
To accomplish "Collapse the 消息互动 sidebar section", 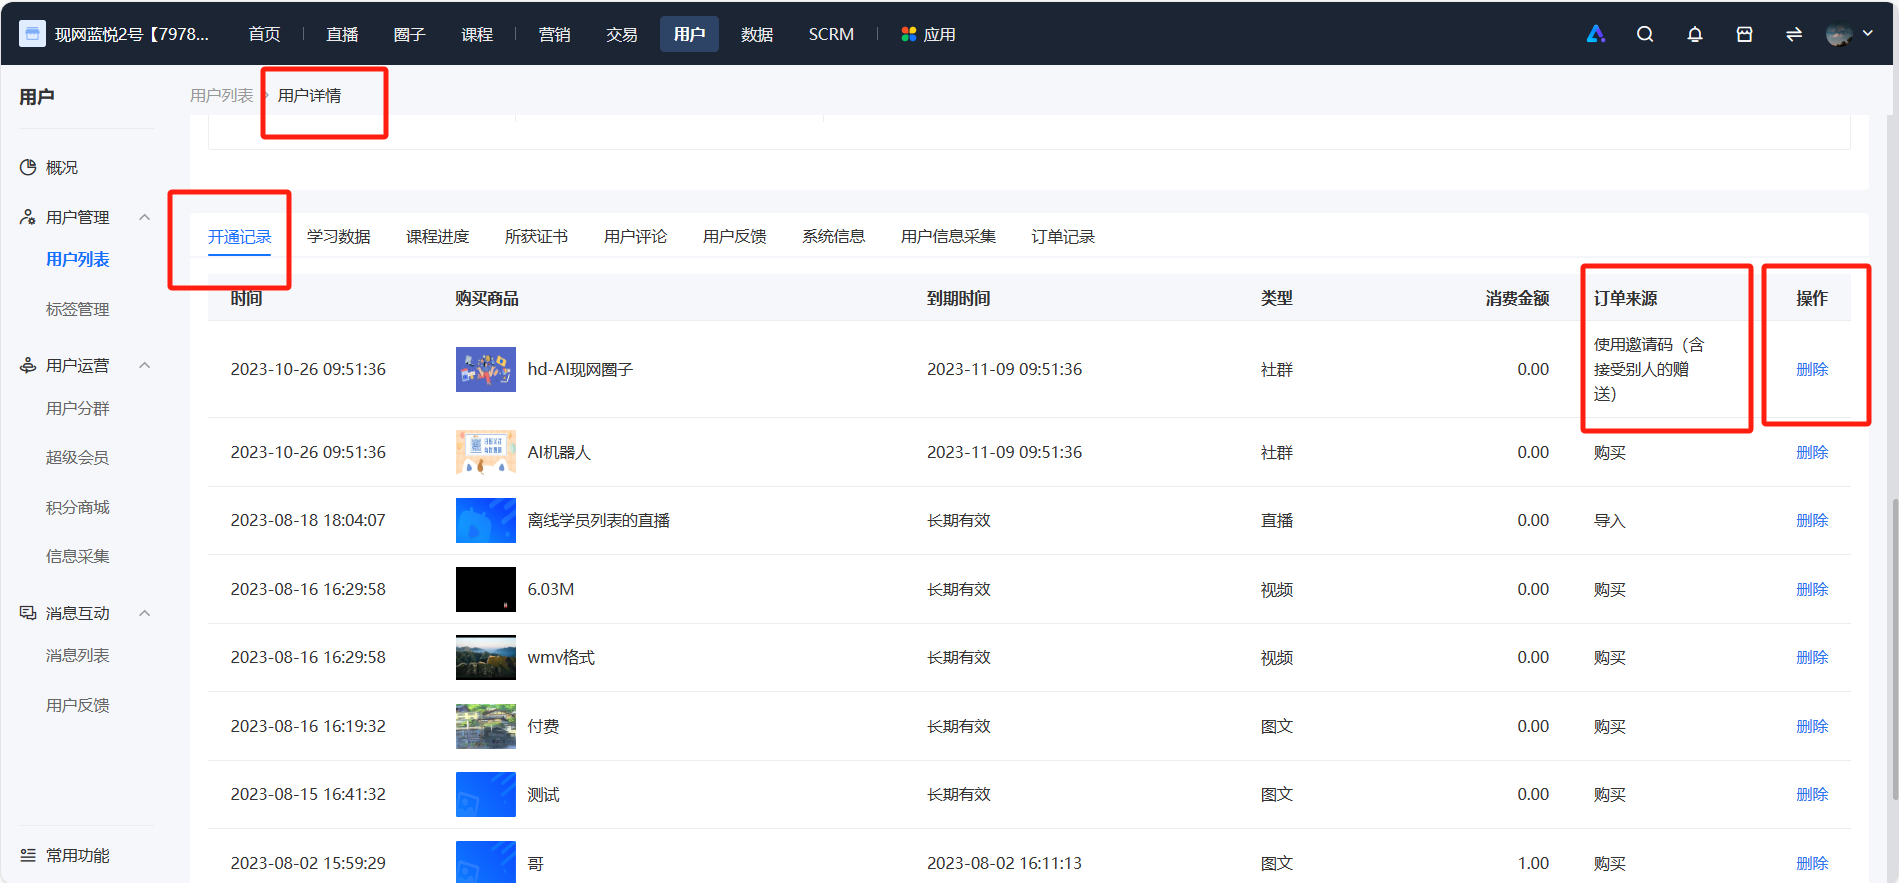I will coord(144,613).
